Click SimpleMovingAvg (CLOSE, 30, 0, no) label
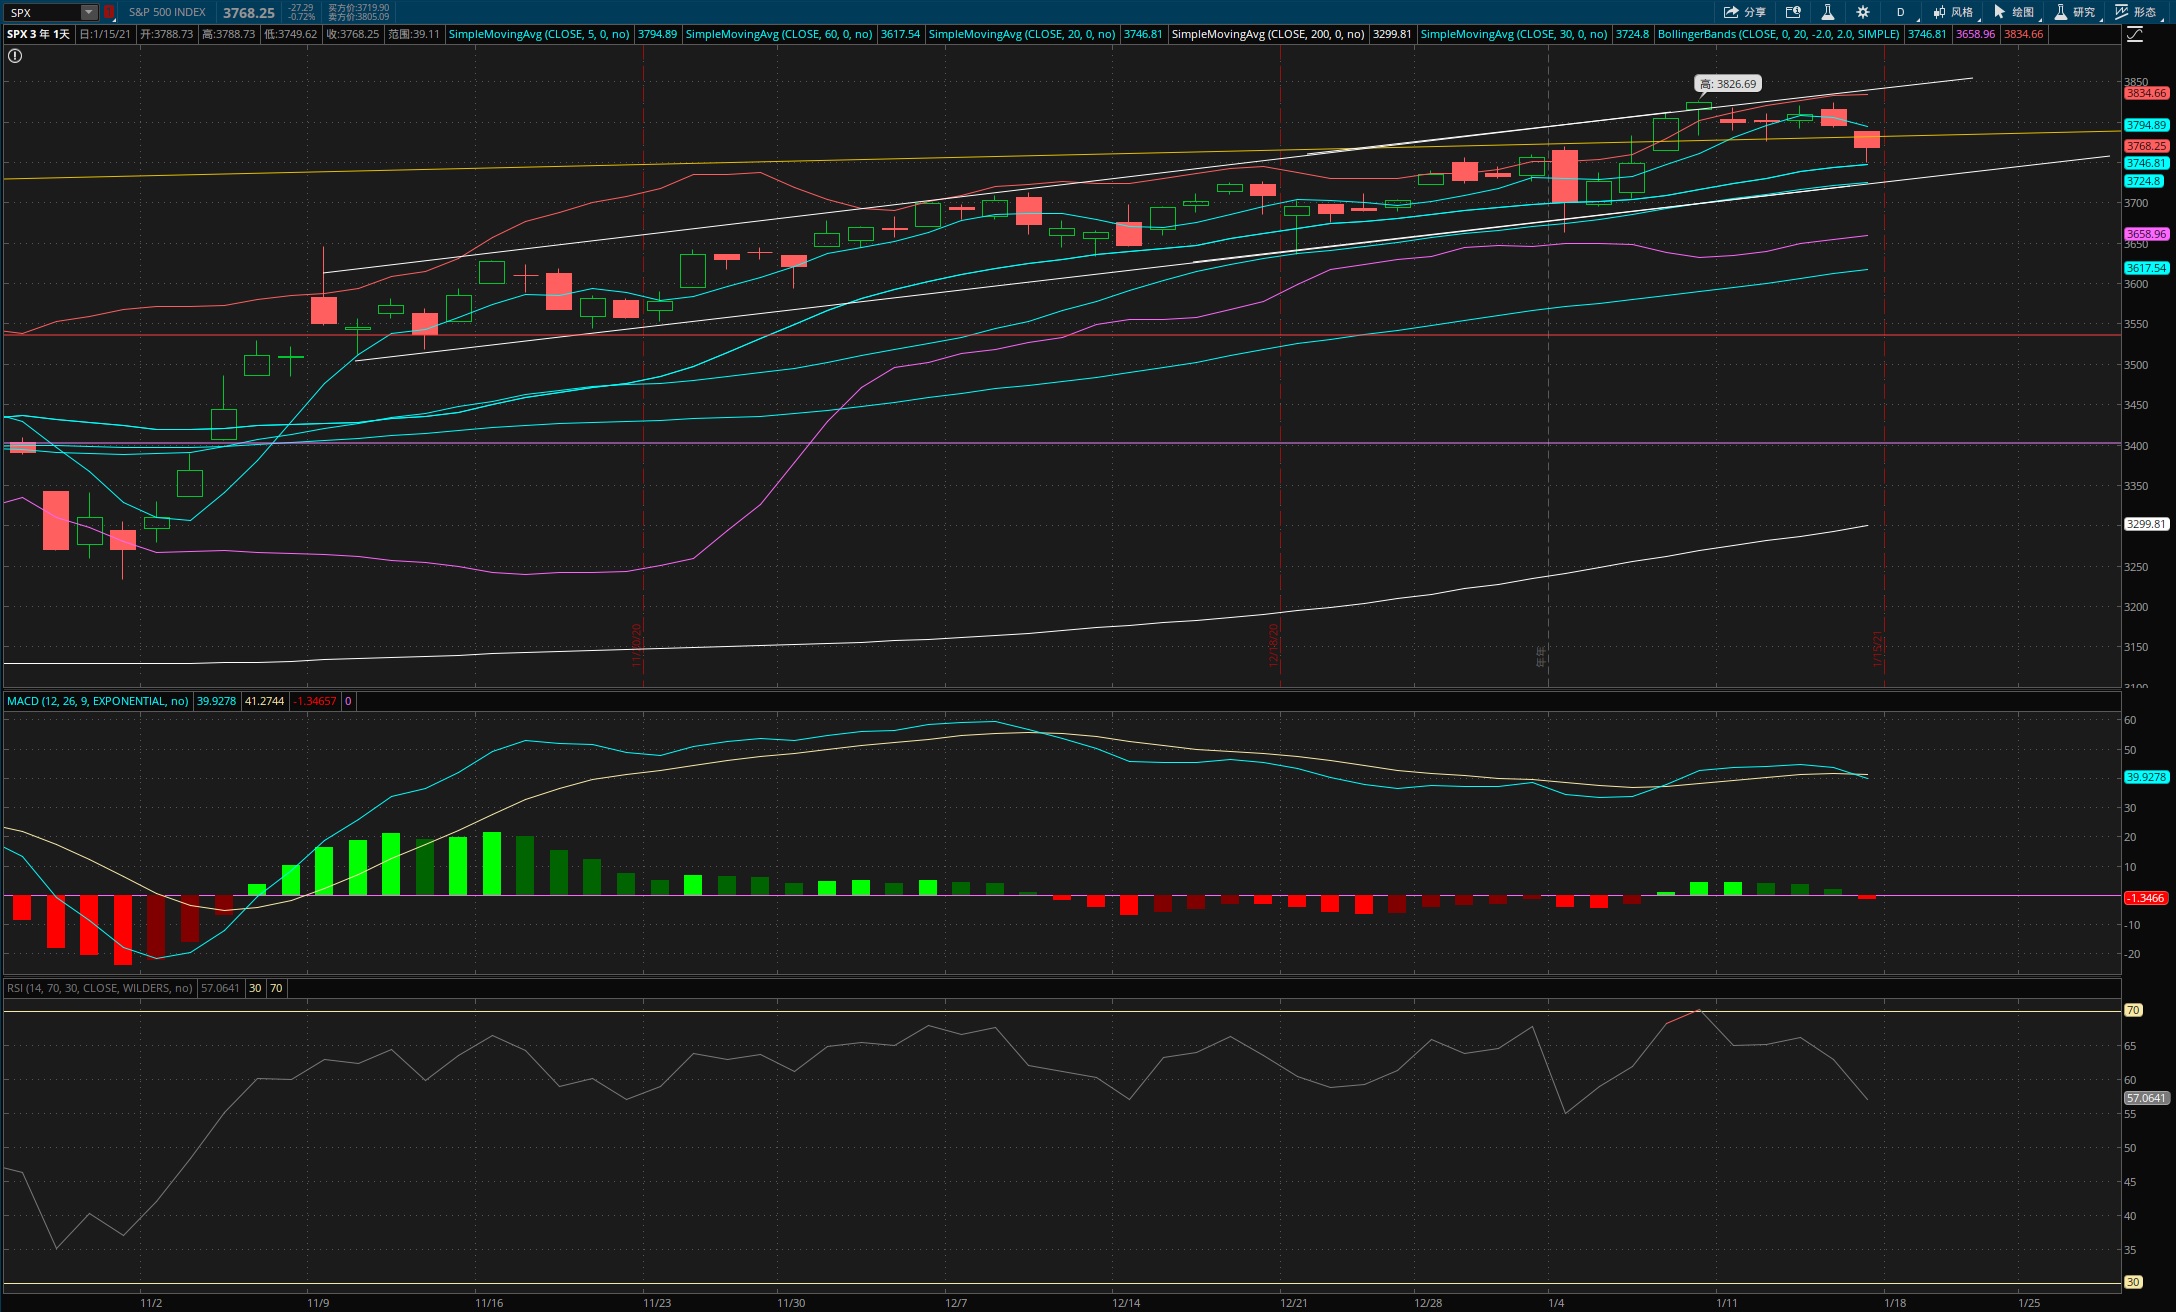 (1514, 34)
